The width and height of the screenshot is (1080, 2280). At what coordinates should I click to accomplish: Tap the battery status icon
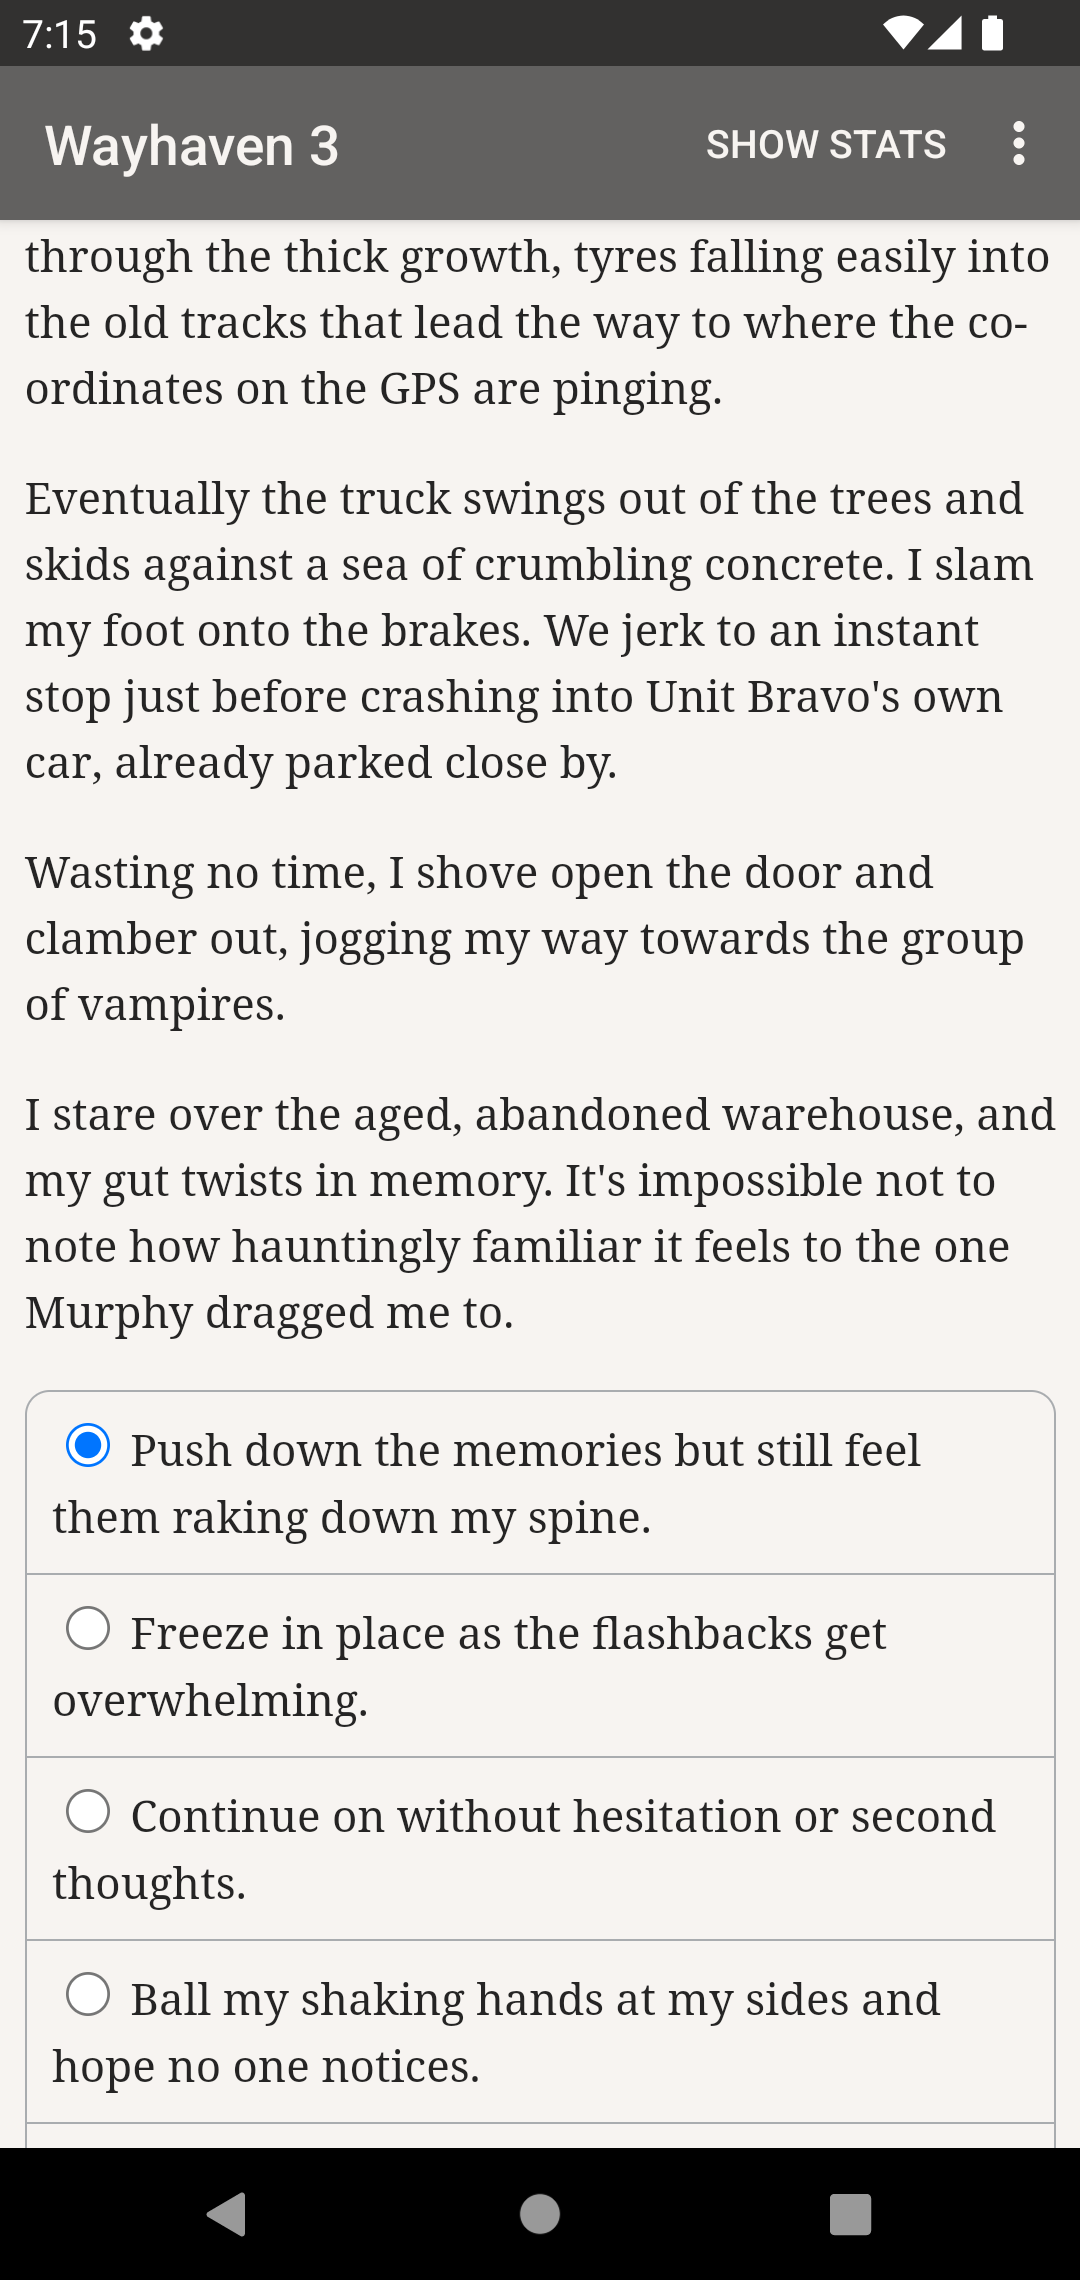pyautogui.click(x=992, y=34)
